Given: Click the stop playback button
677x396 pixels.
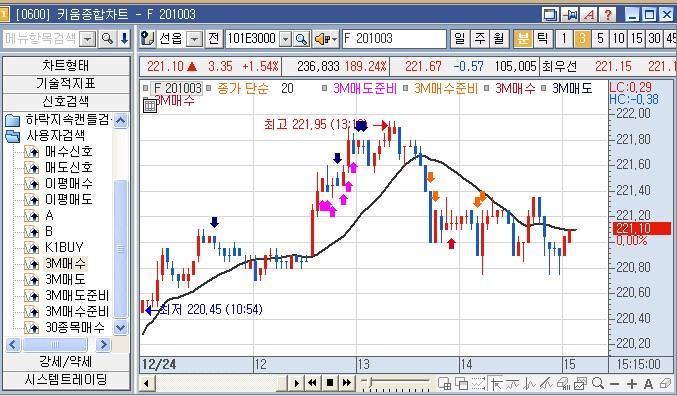Looking at the screenshot, I should pos(330,383).
